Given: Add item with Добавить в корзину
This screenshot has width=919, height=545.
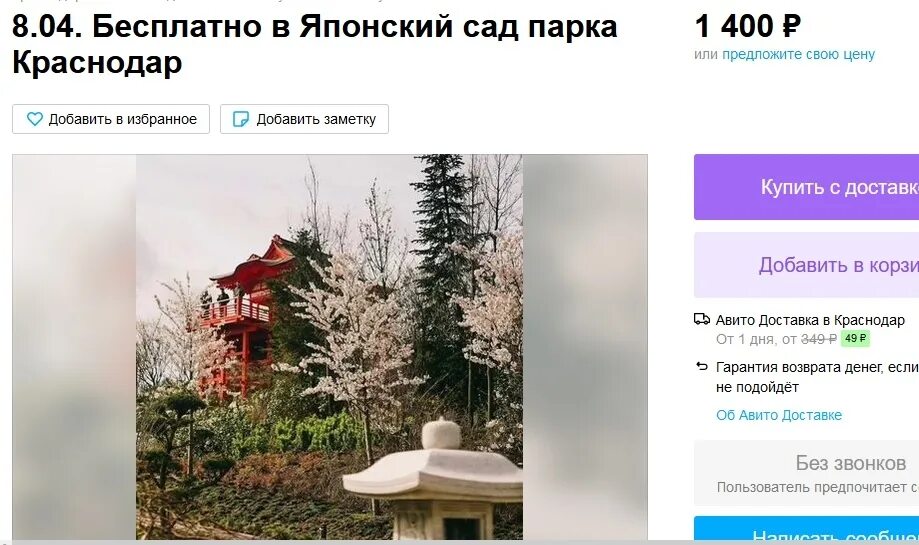Looking at the screenshot, I should pos(806,265).
